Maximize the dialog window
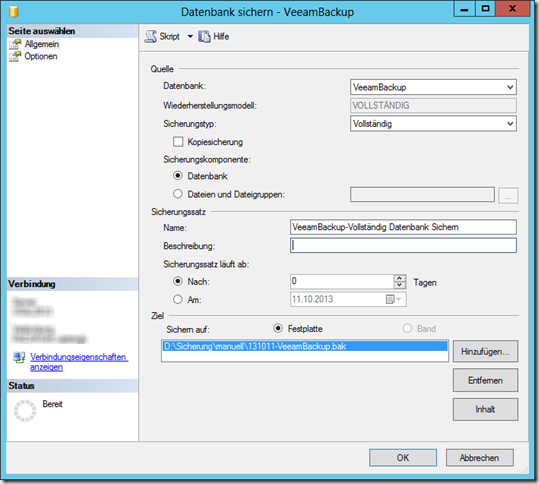 [x=485, y=9]
